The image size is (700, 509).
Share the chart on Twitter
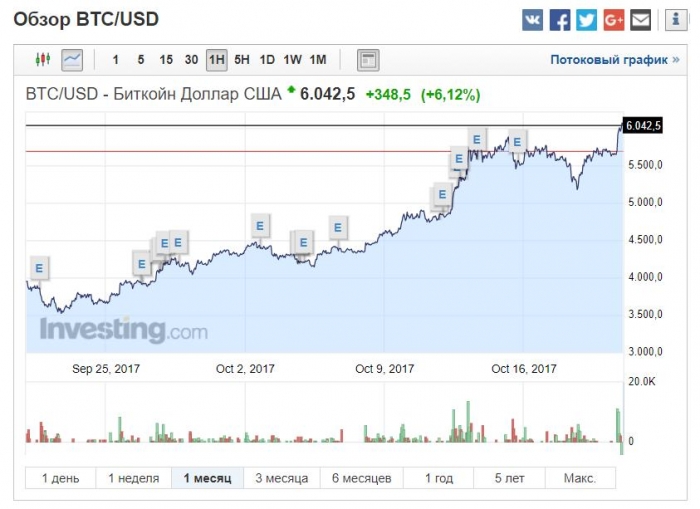click(x=587, y=19)
